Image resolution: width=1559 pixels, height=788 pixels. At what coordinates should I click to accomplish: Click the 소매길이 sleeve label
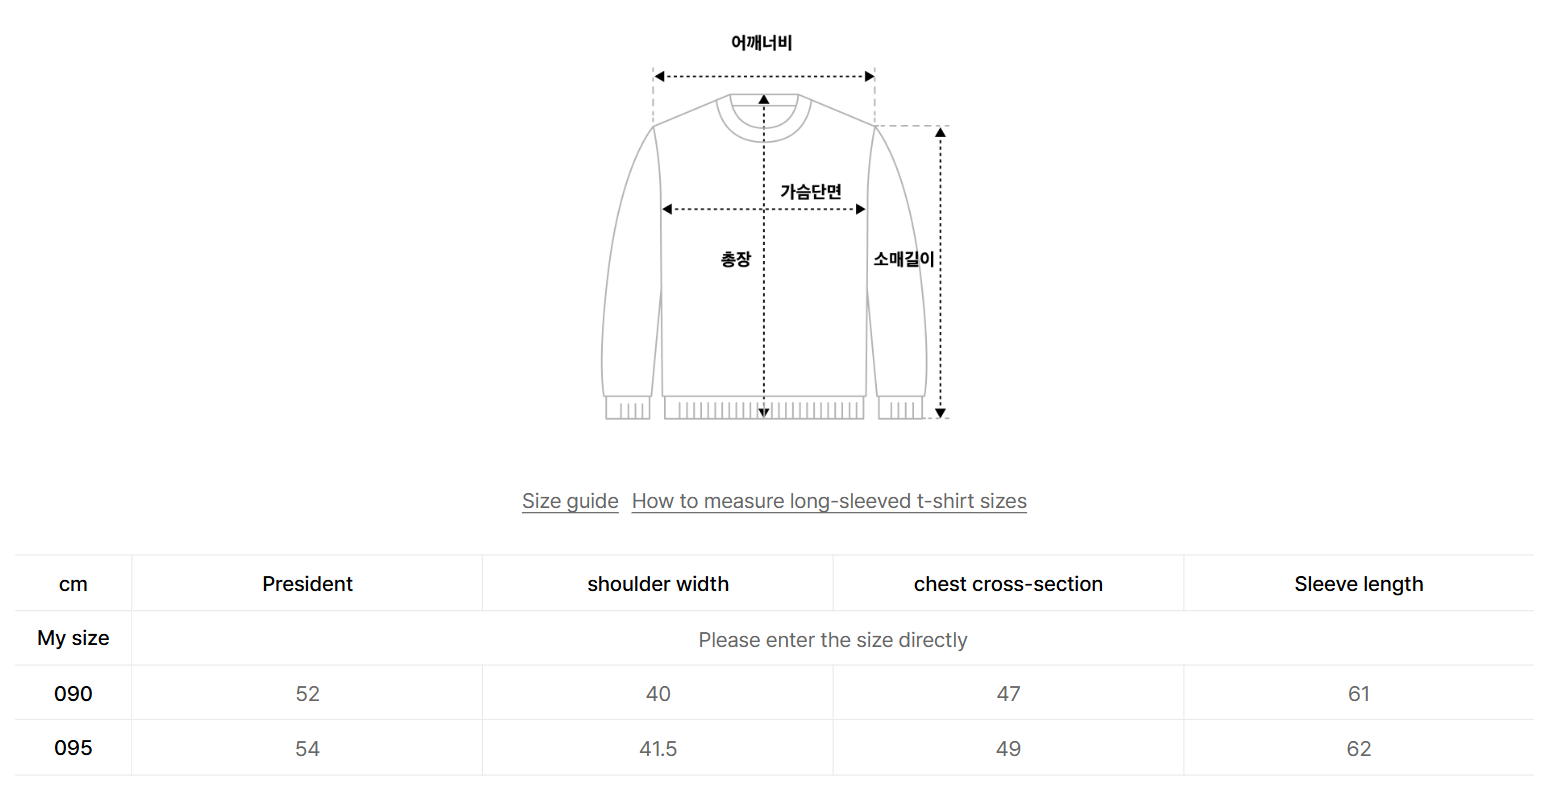(x=903, y=259)
